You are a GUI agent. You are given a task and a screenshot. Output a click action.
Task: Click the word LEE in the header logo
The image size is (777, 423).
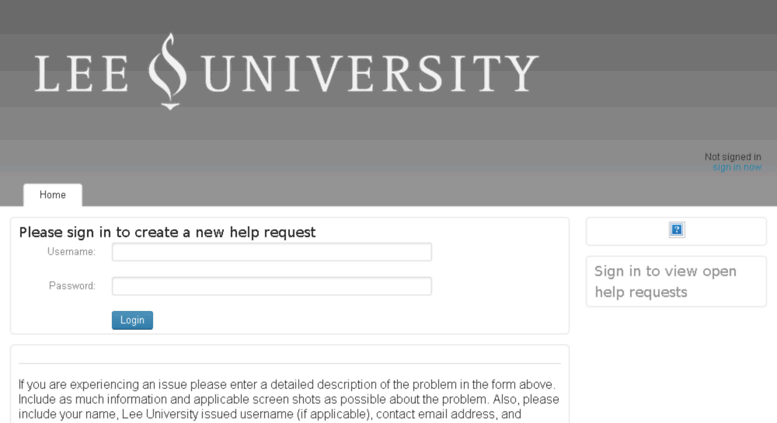[82, 73]
